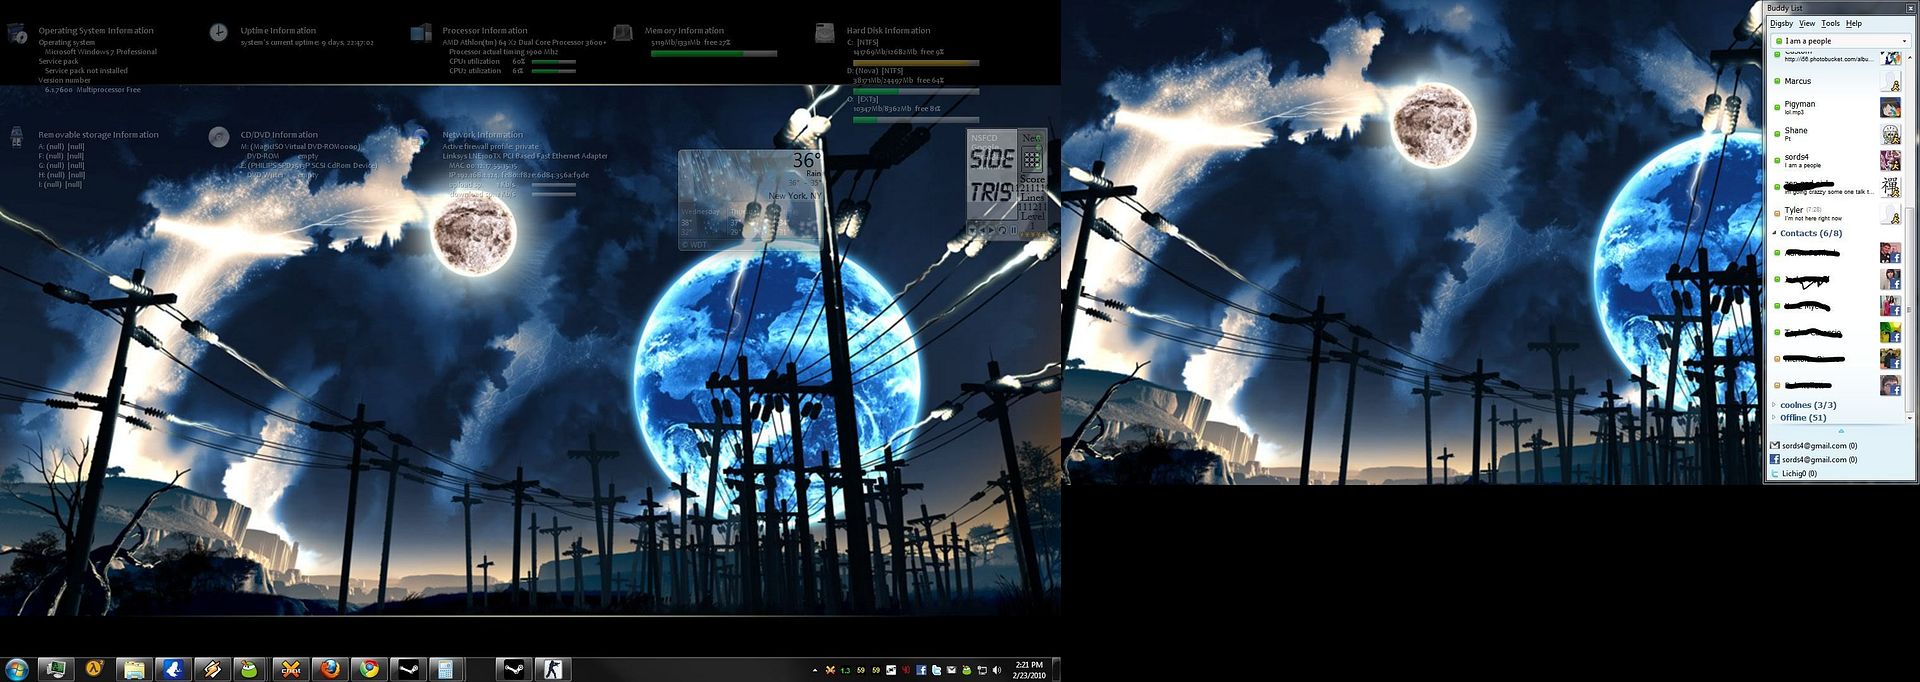This screenshot has width=1920, height=682.
Task: Open the Twitter tray icon
Action: point(936,670)
